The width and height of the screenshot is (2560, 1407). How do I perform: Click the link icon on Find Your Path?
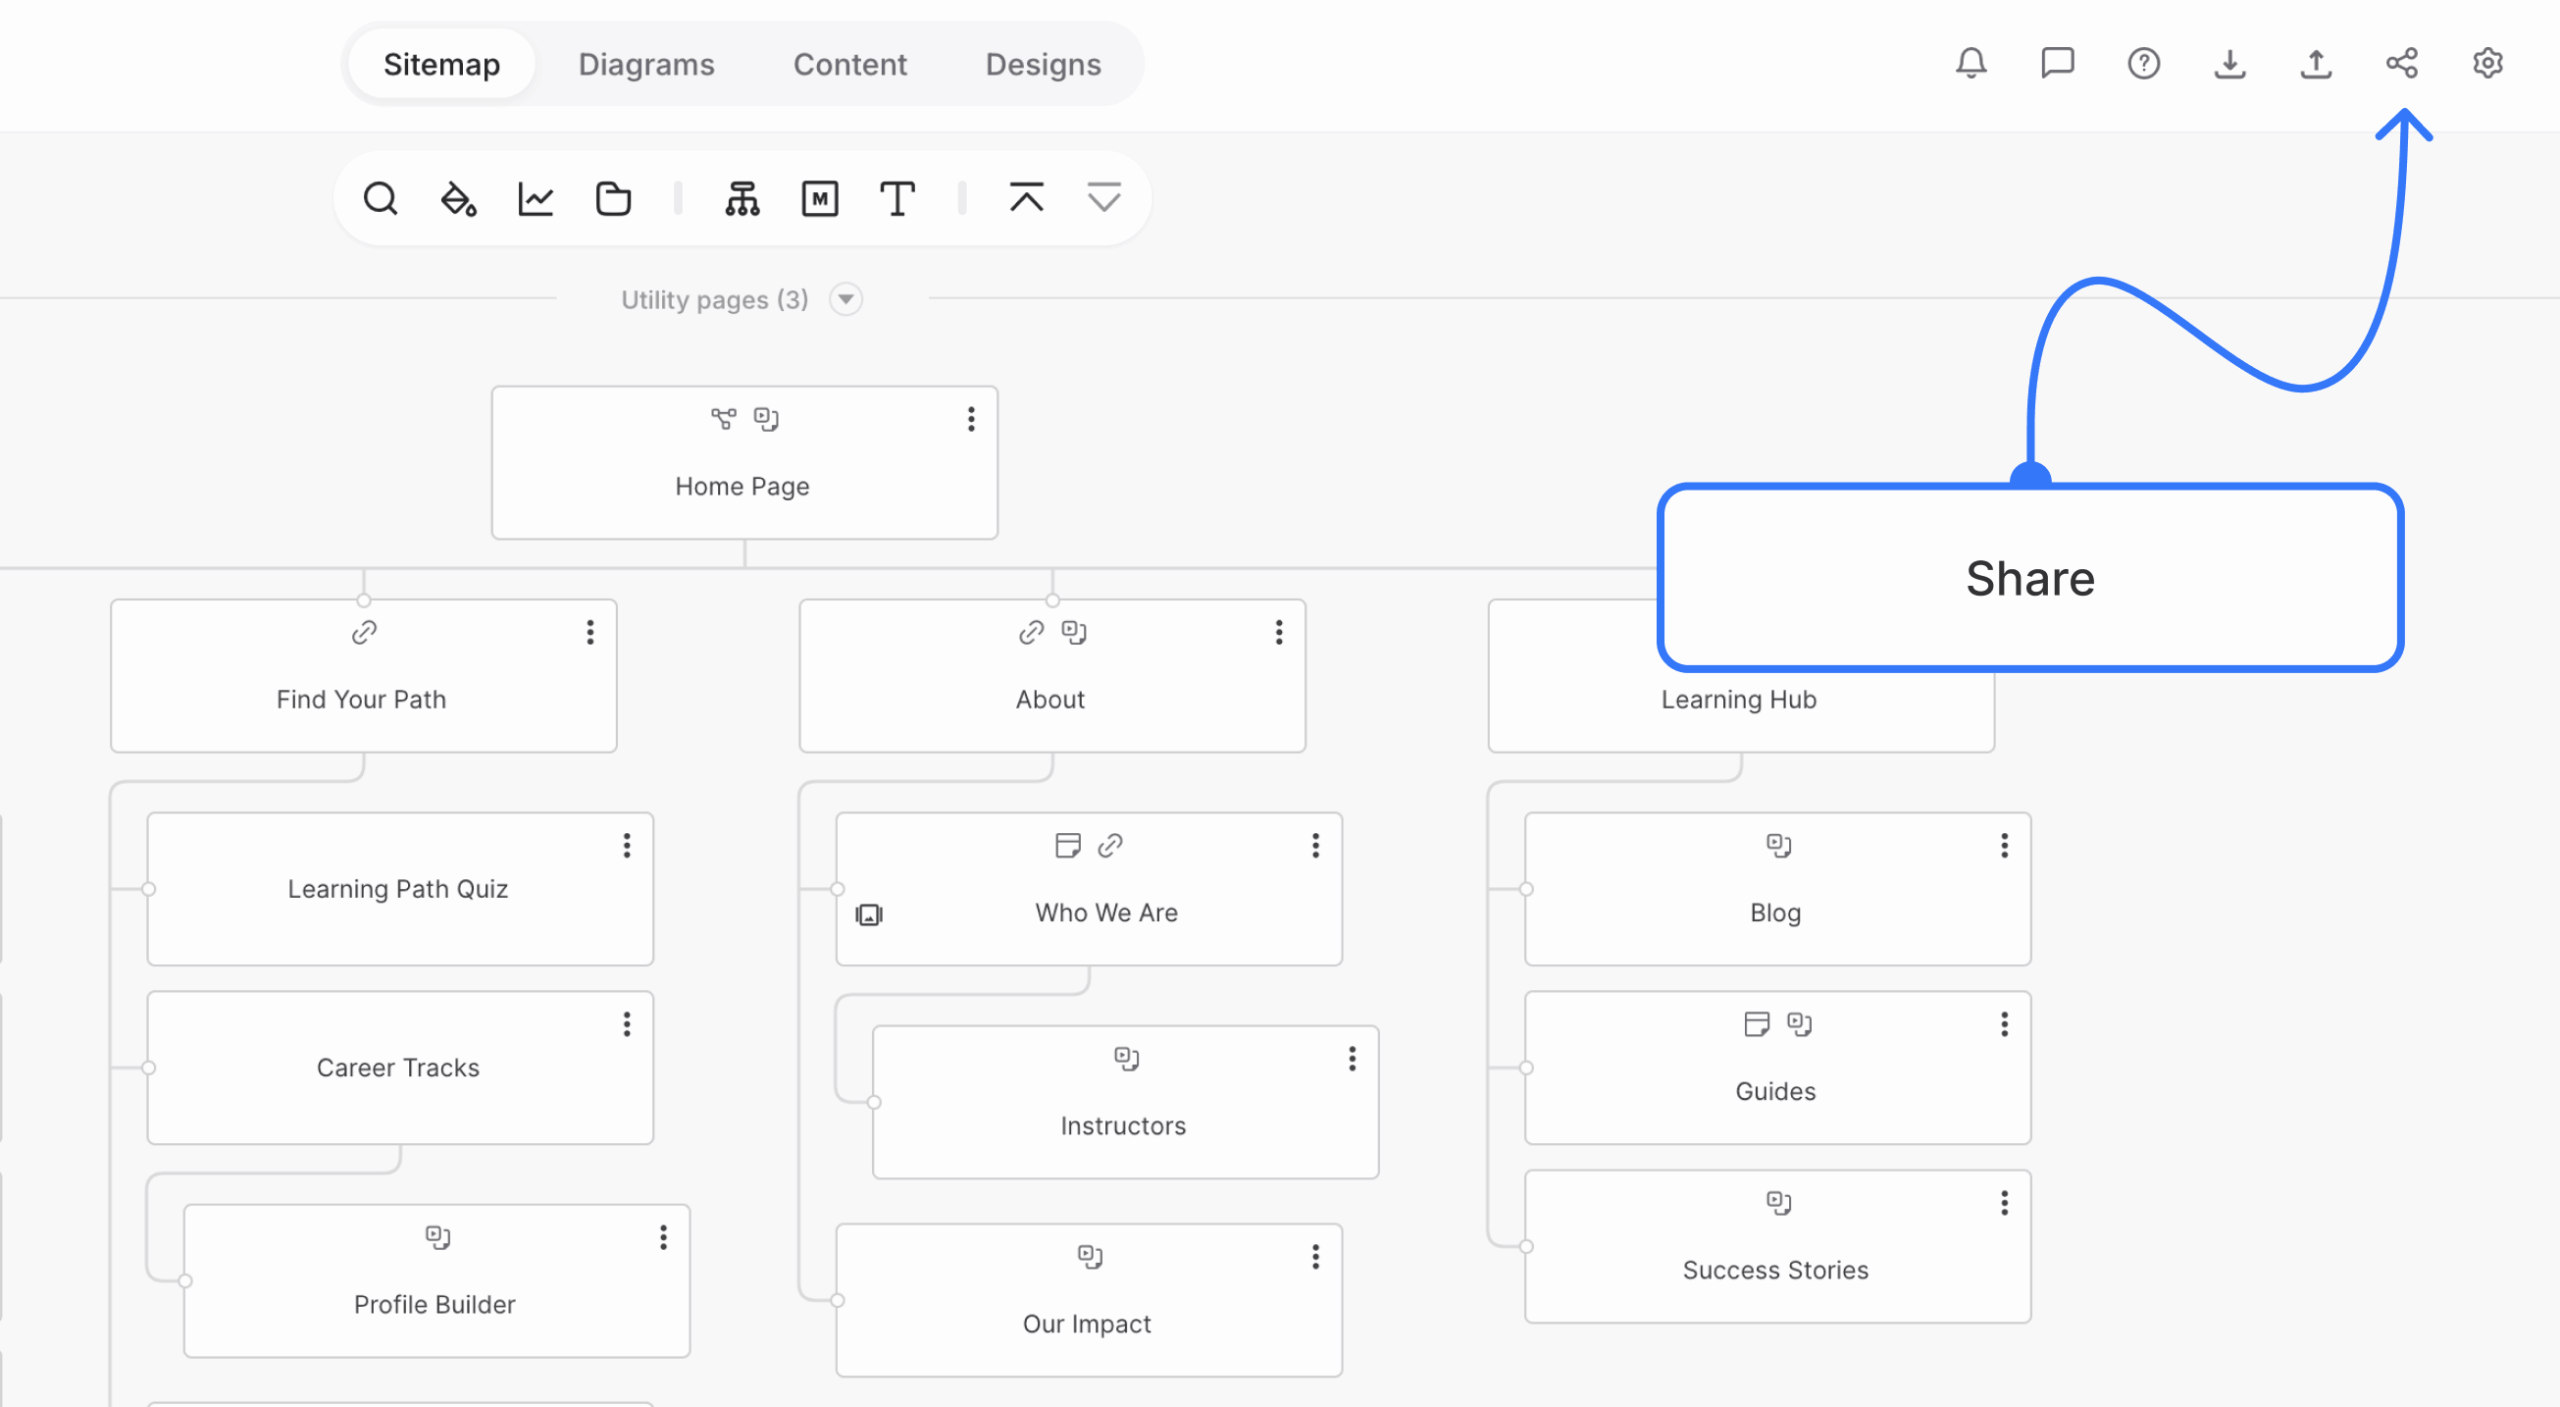[x=364, y=632]
